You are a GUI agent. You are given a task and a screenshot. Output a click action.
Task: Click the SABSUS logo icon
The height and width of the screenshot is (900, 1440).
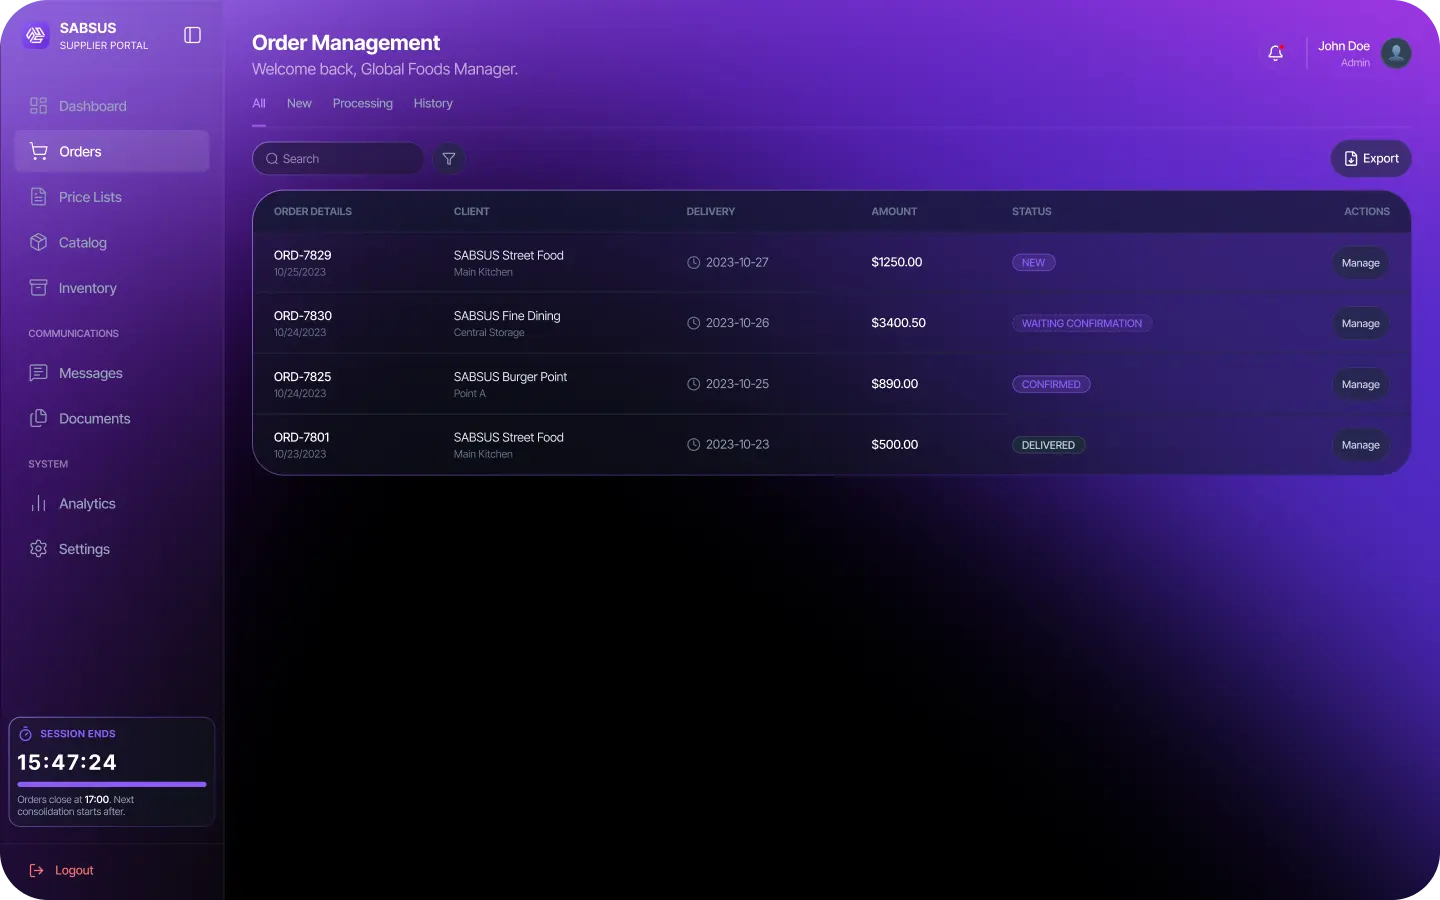36,36
